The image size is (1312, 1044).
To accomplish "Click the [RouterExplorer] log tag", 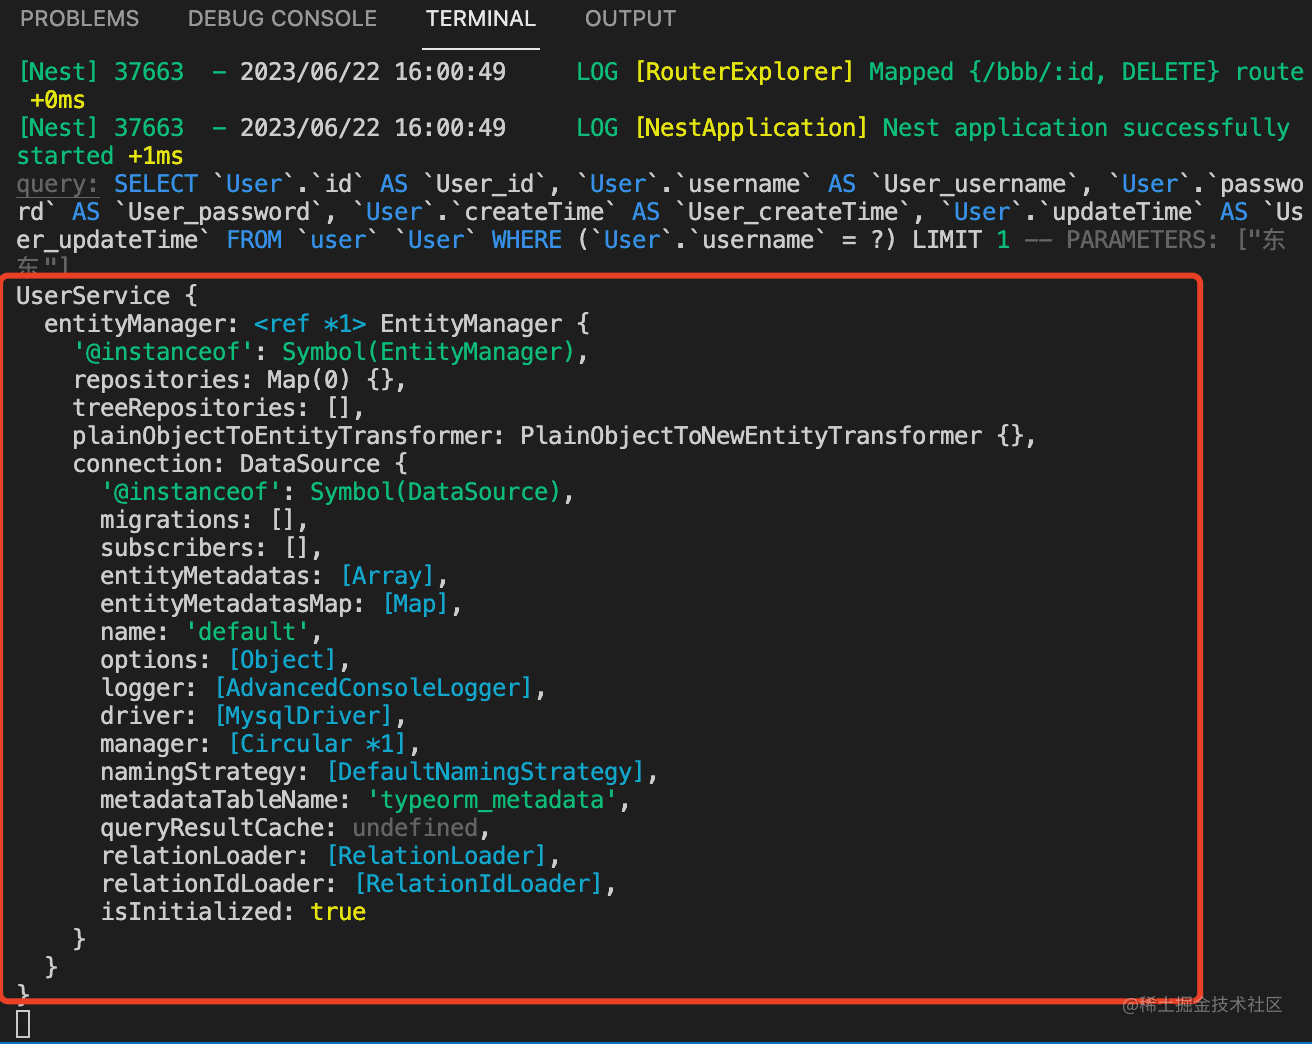I will point(744,72).
